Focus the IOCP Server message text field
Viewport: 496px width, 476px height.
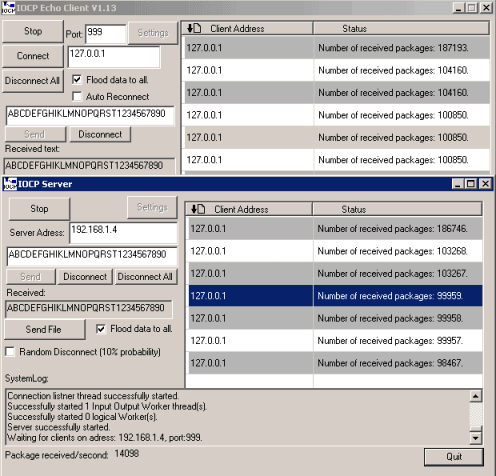(92, 256)
